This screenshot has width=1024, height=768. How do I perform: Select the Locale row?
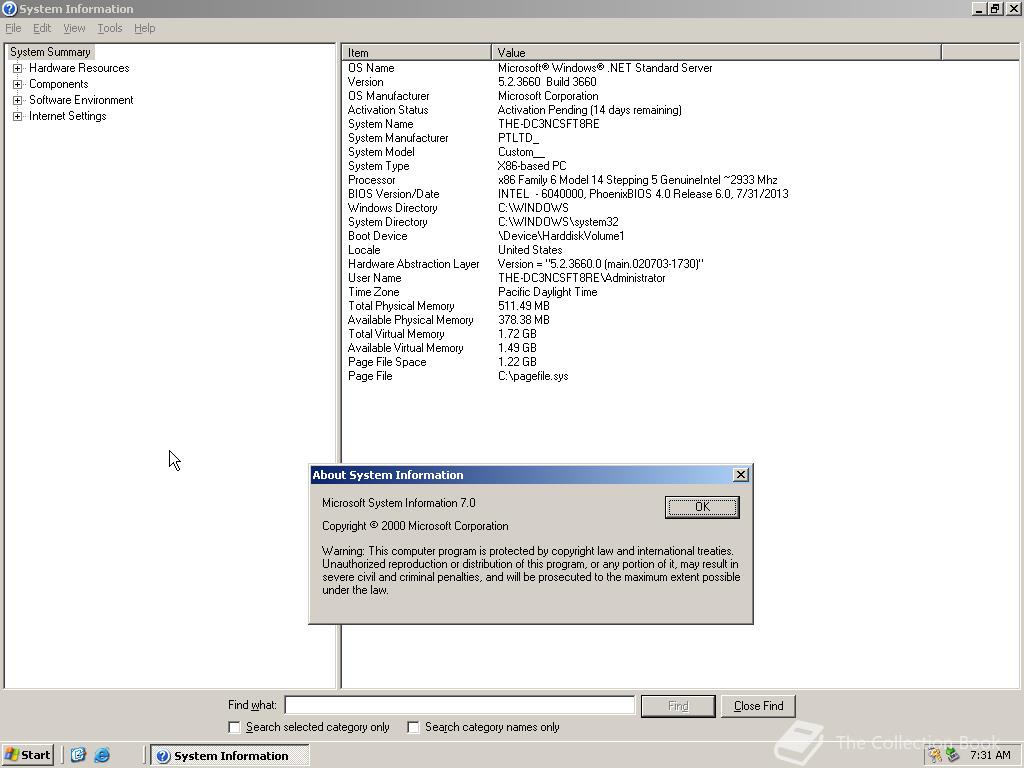point(679,250)
